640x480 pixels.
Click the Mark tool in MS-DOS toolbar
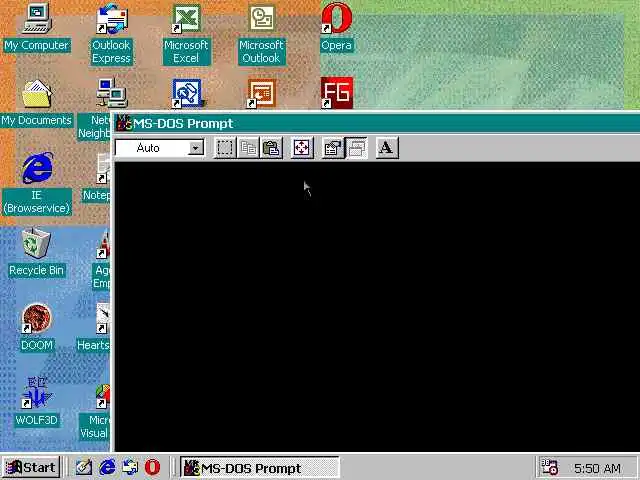225,148
